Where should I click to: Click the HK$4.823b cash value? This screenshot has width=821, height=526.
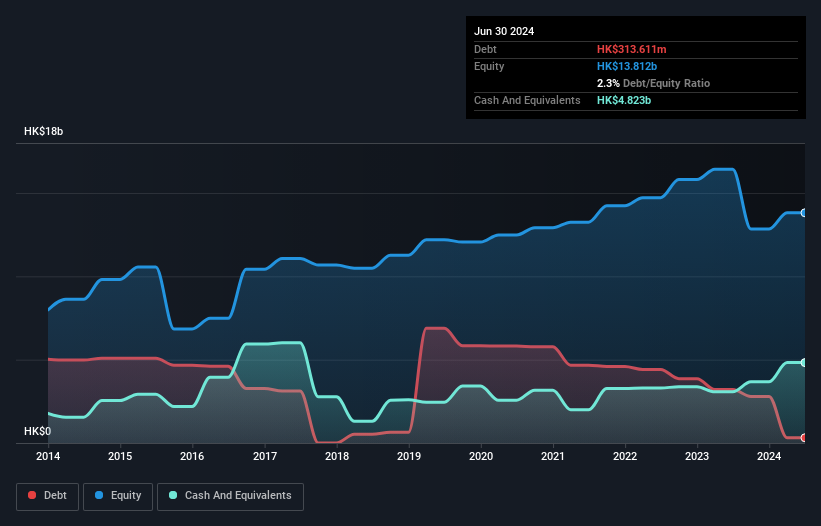point(624,100)
